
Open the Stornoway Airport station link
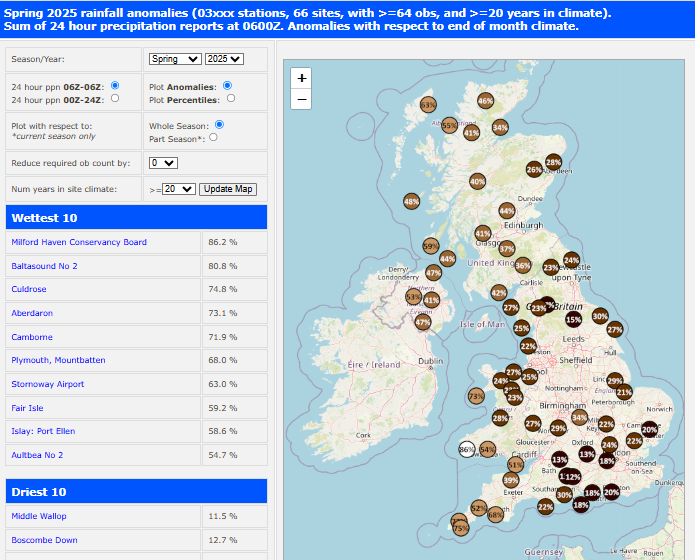click(48, 384)
